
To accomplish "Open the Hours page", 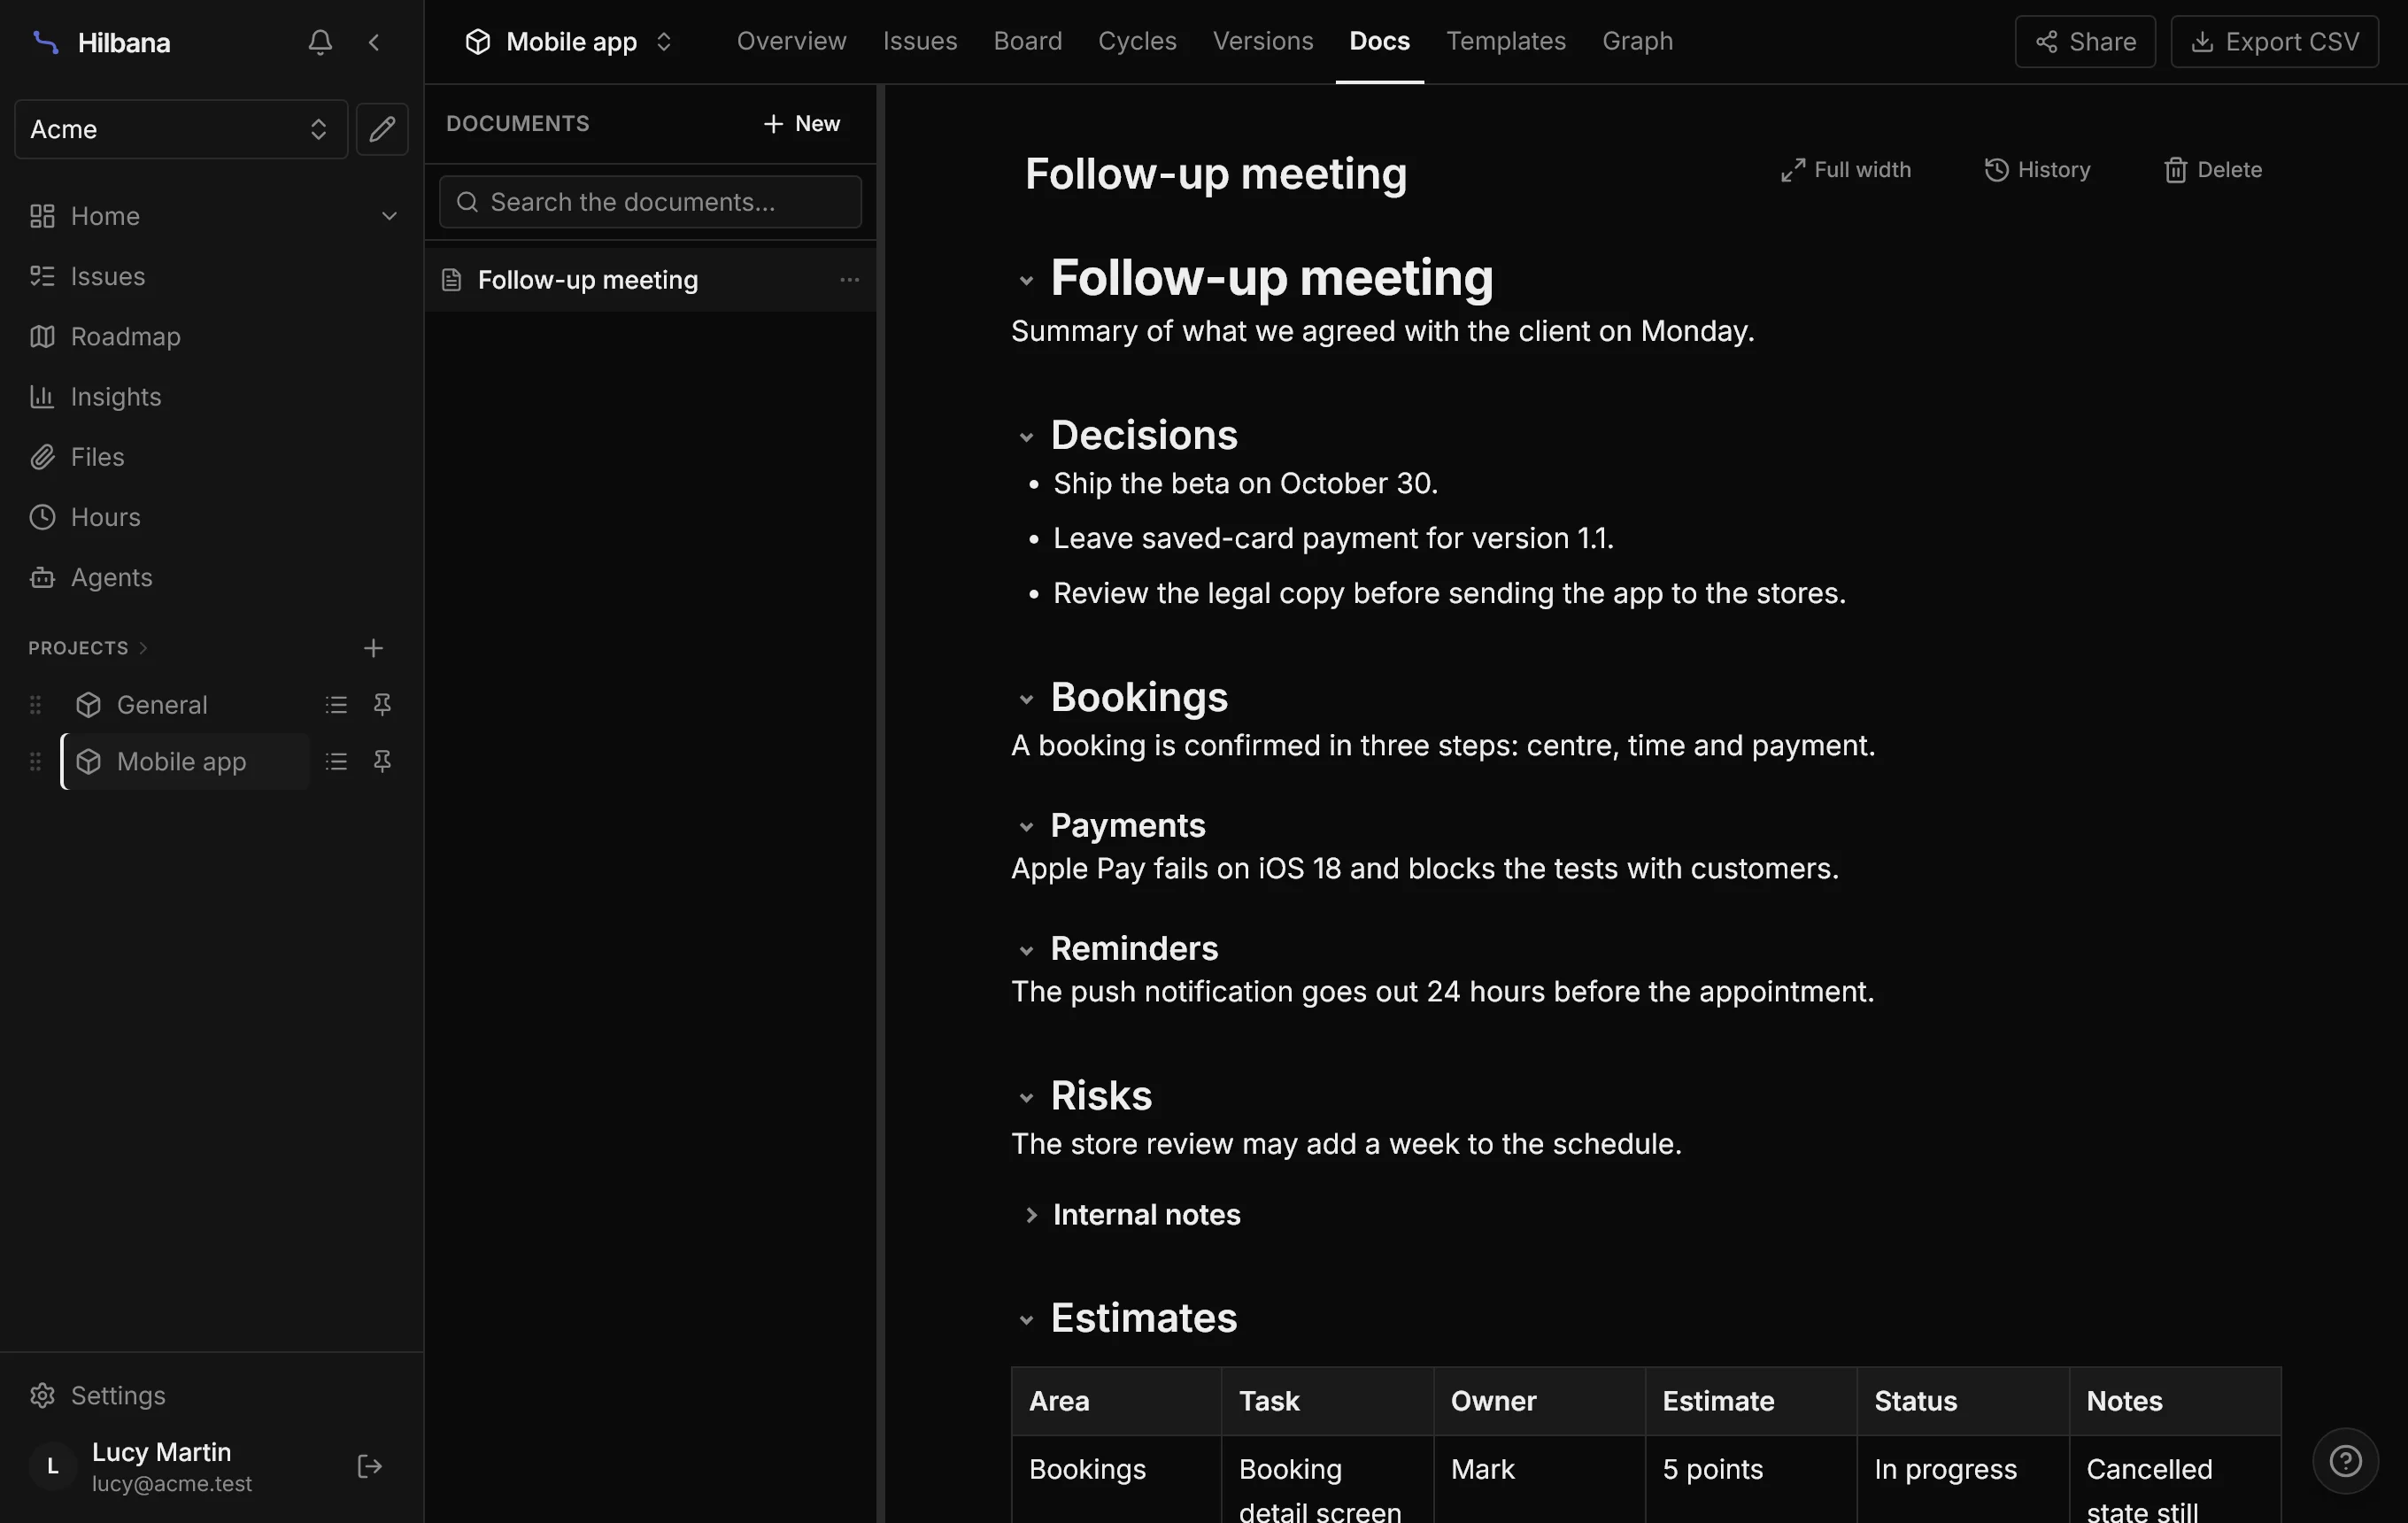I will pos(210,517).
